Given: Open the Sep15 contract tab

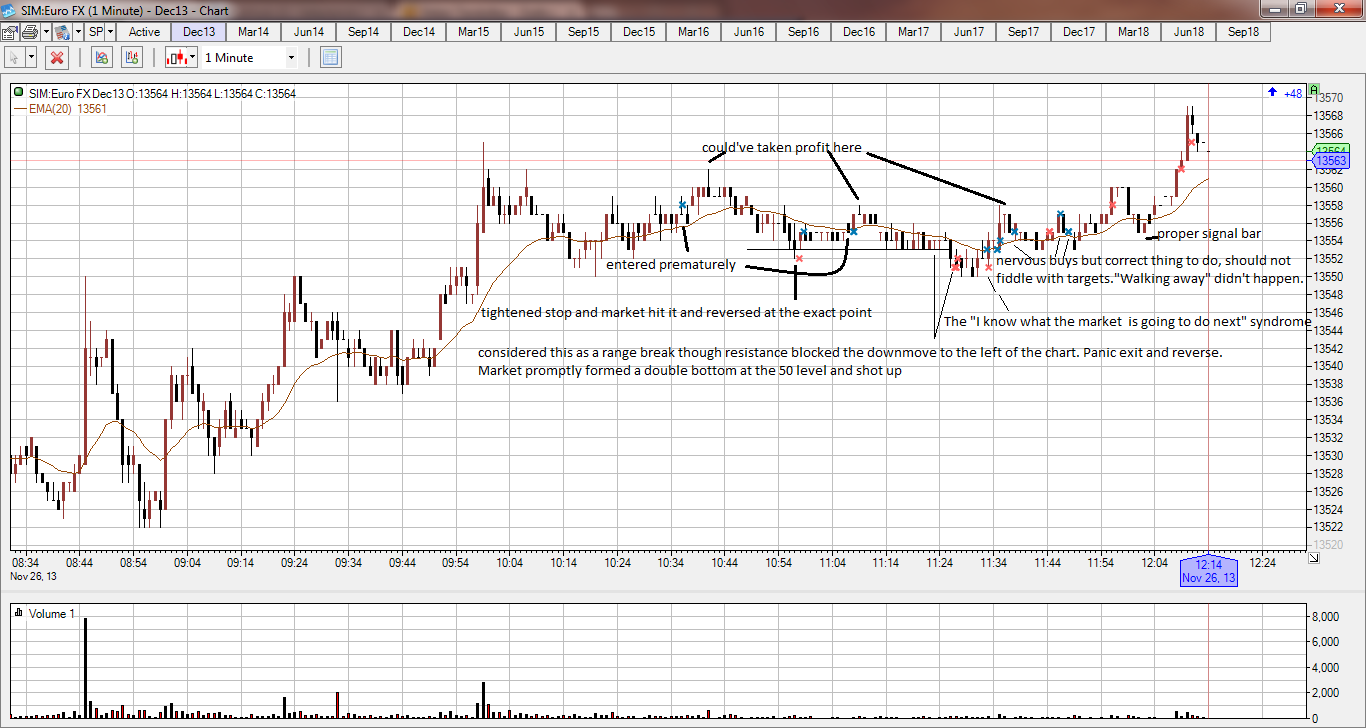Looking at the screenshot, I should (x=584, y=32).
